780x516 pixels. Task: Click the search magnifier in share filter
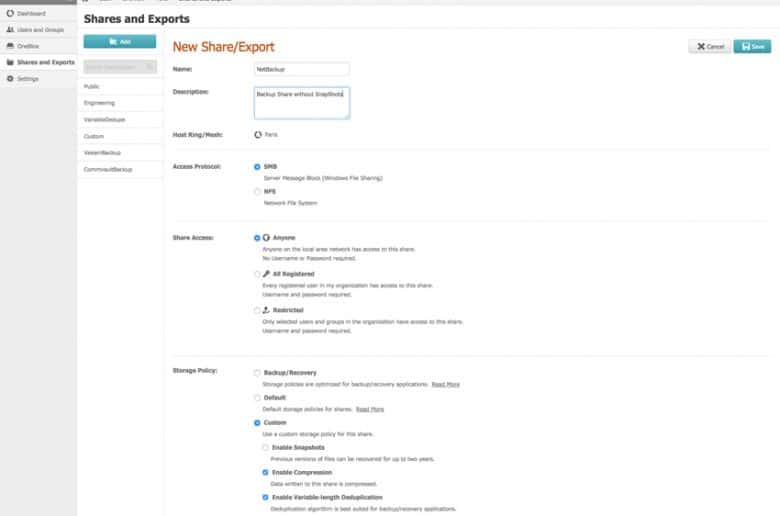pyautogui.click(x=149, y=67)
